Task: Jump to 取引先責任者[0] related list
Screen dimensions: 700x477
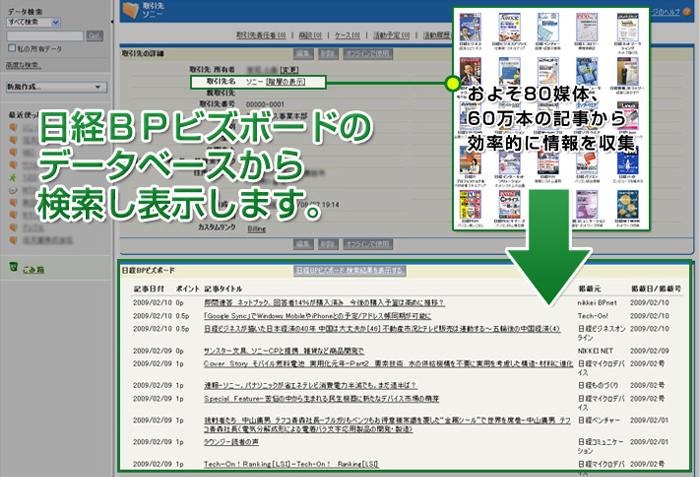Action: pyautogui.click(x=261, y=35)
